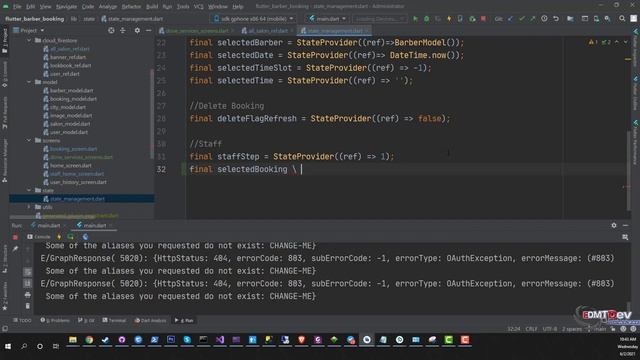Screen dimensions: 640x360
Task: Open the Git tool window button
Action: point(86,320)
